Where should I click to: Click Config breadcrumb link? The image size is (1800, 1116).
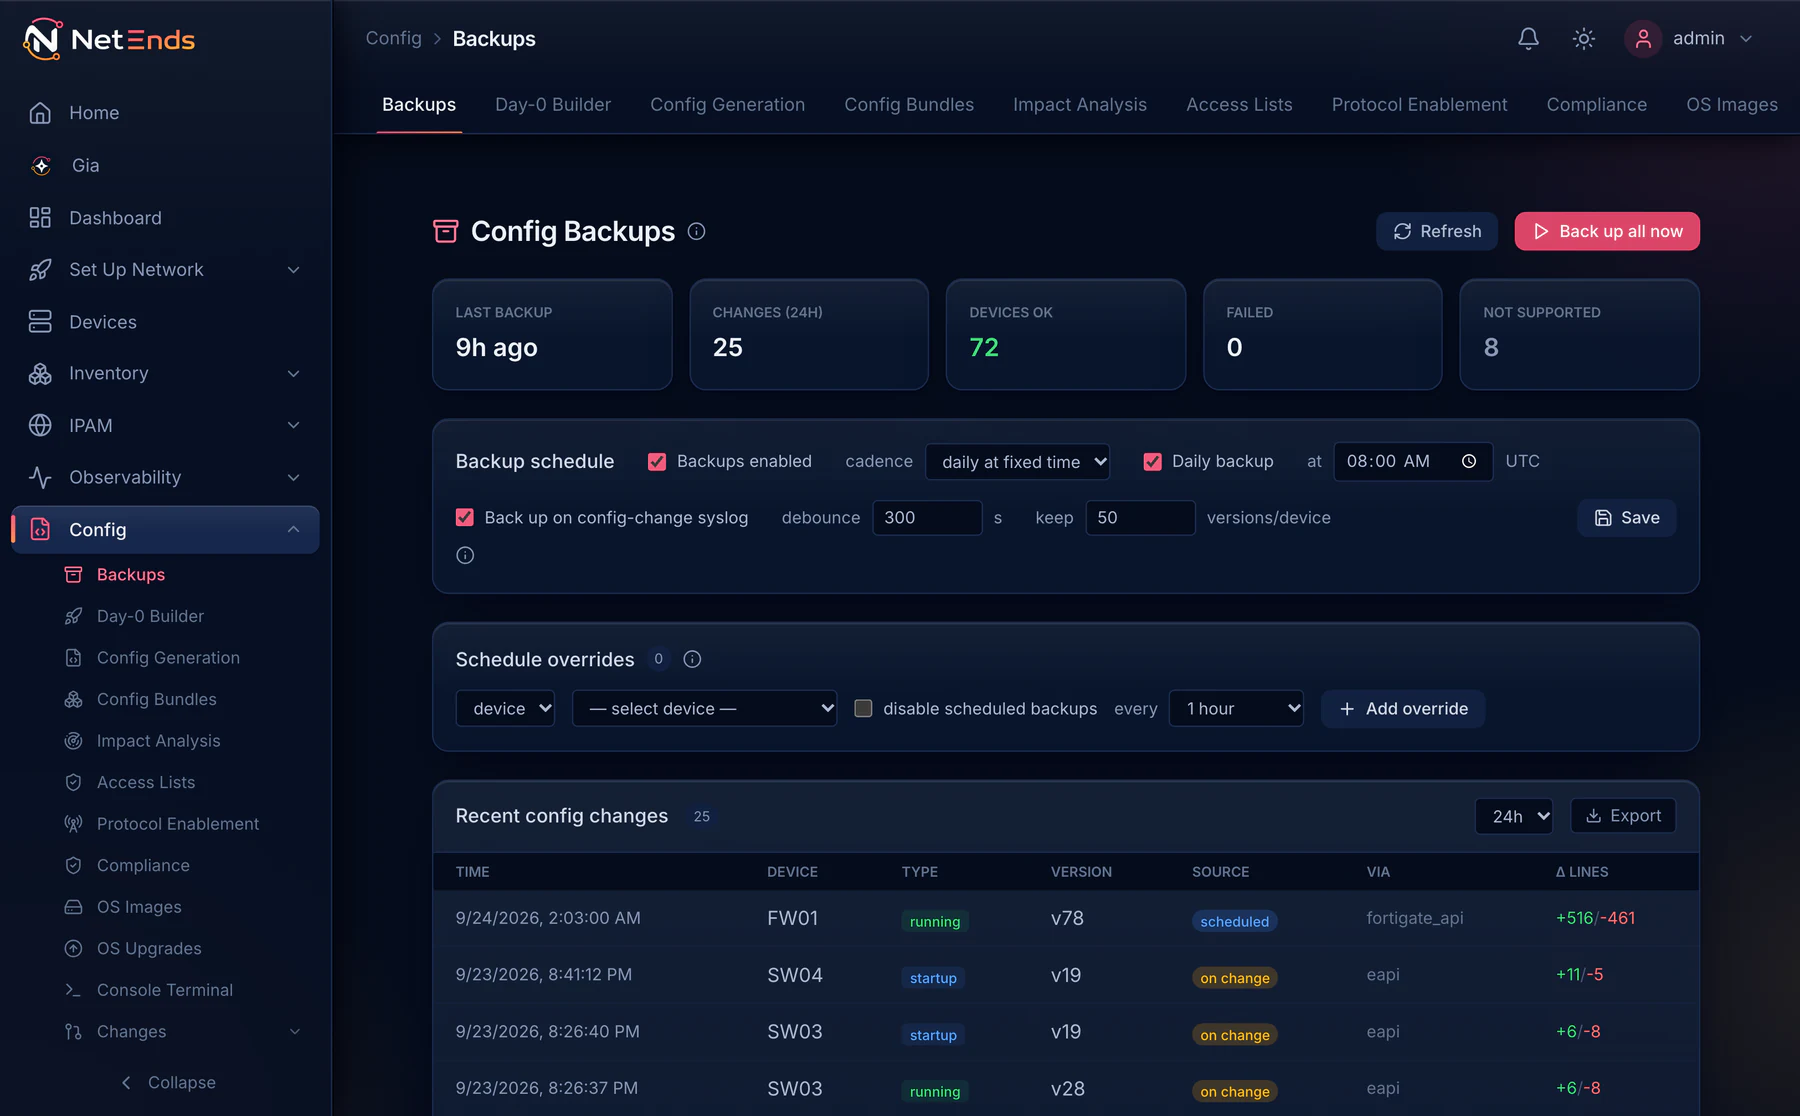(x=393, y=38)
